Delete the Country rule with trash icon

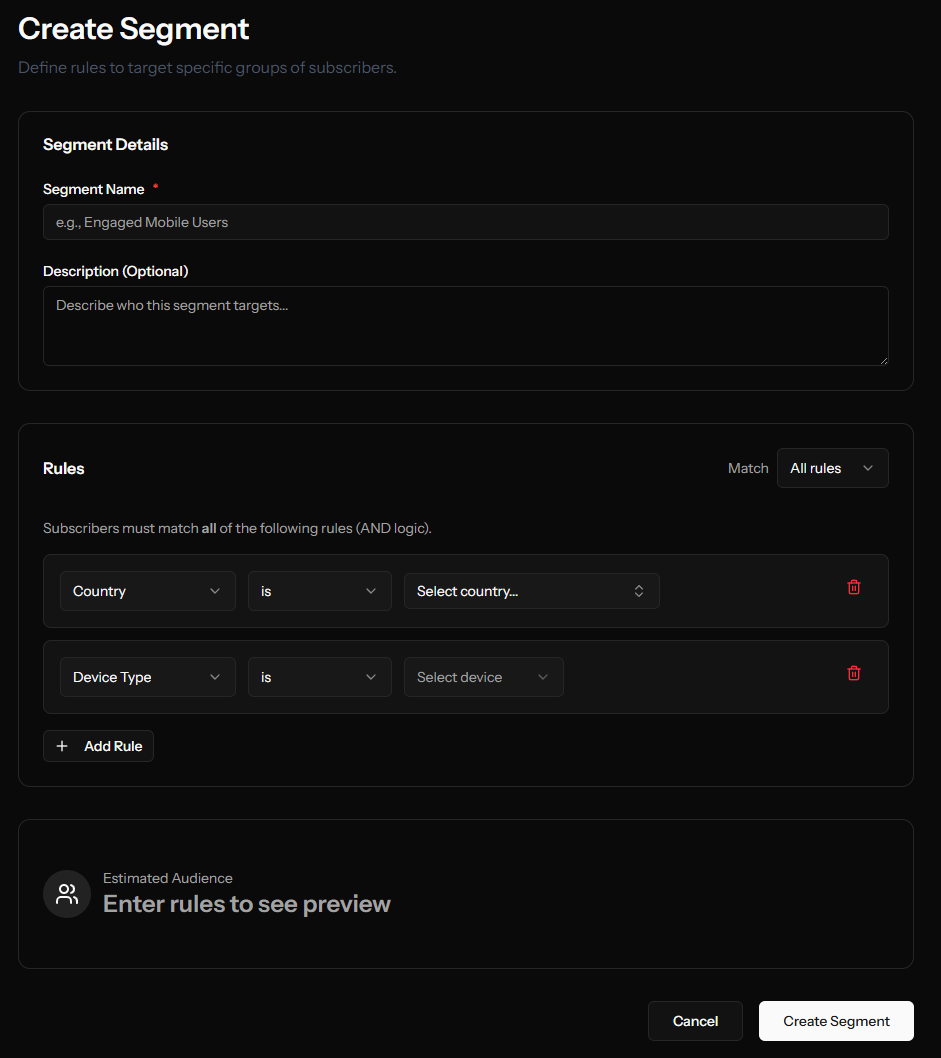point(853,588)
